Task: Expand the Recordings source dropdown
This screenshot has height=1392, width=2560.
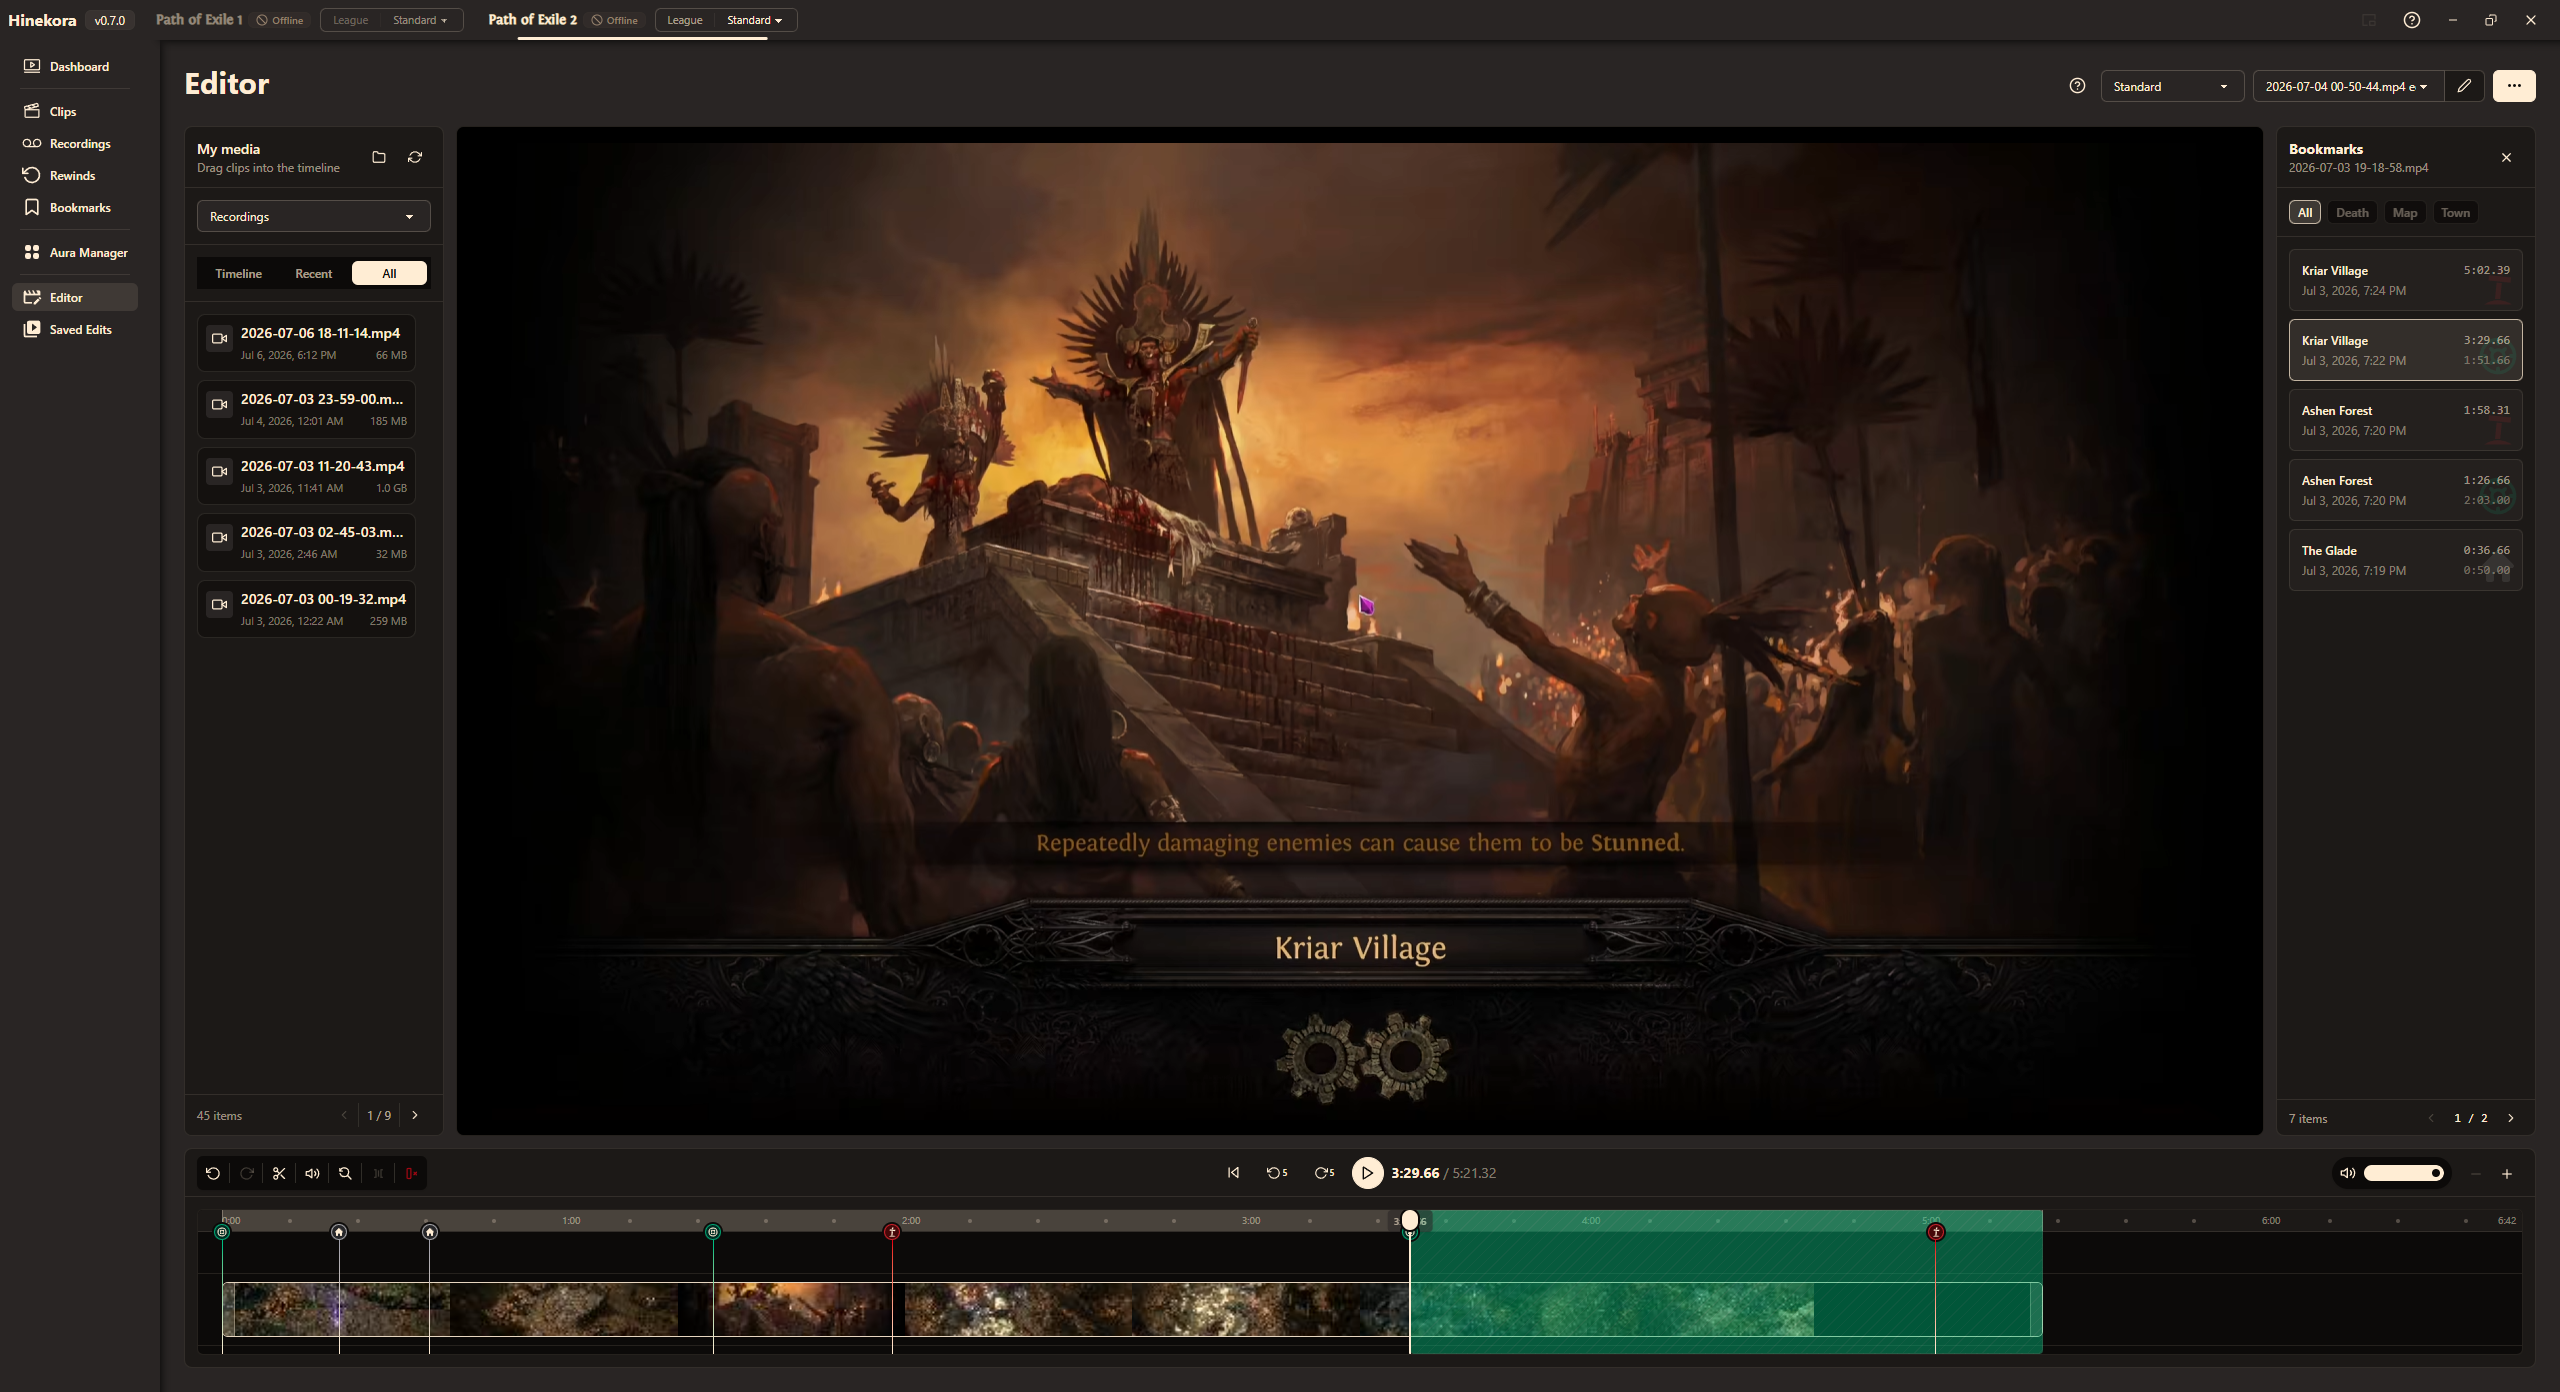Action: (313, 216)
